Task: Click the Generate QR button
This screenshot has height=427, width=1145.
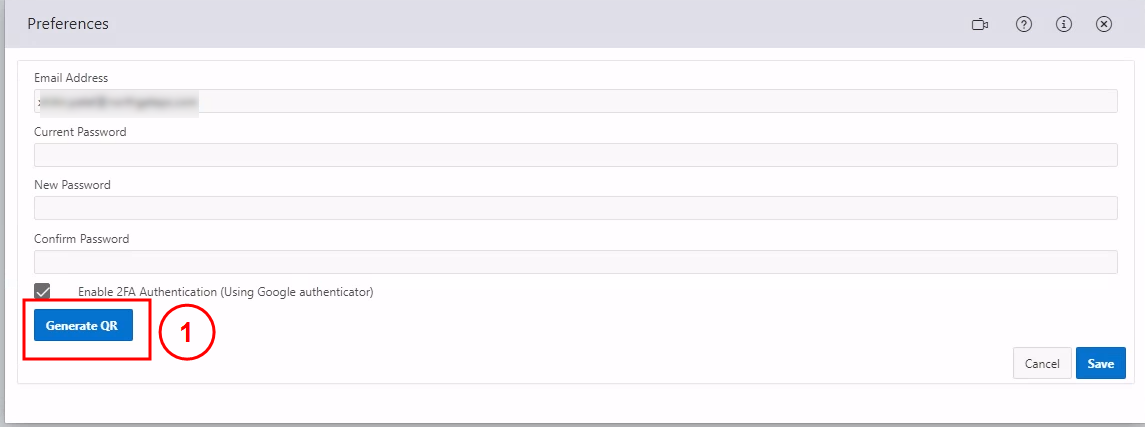Action: tap(83, 325)
